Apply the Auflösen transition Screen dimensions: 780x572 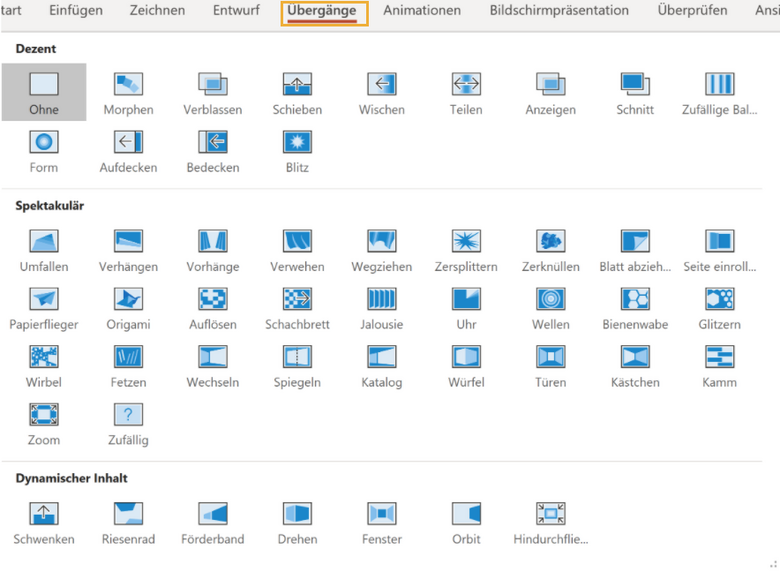(x=213, y=307)
